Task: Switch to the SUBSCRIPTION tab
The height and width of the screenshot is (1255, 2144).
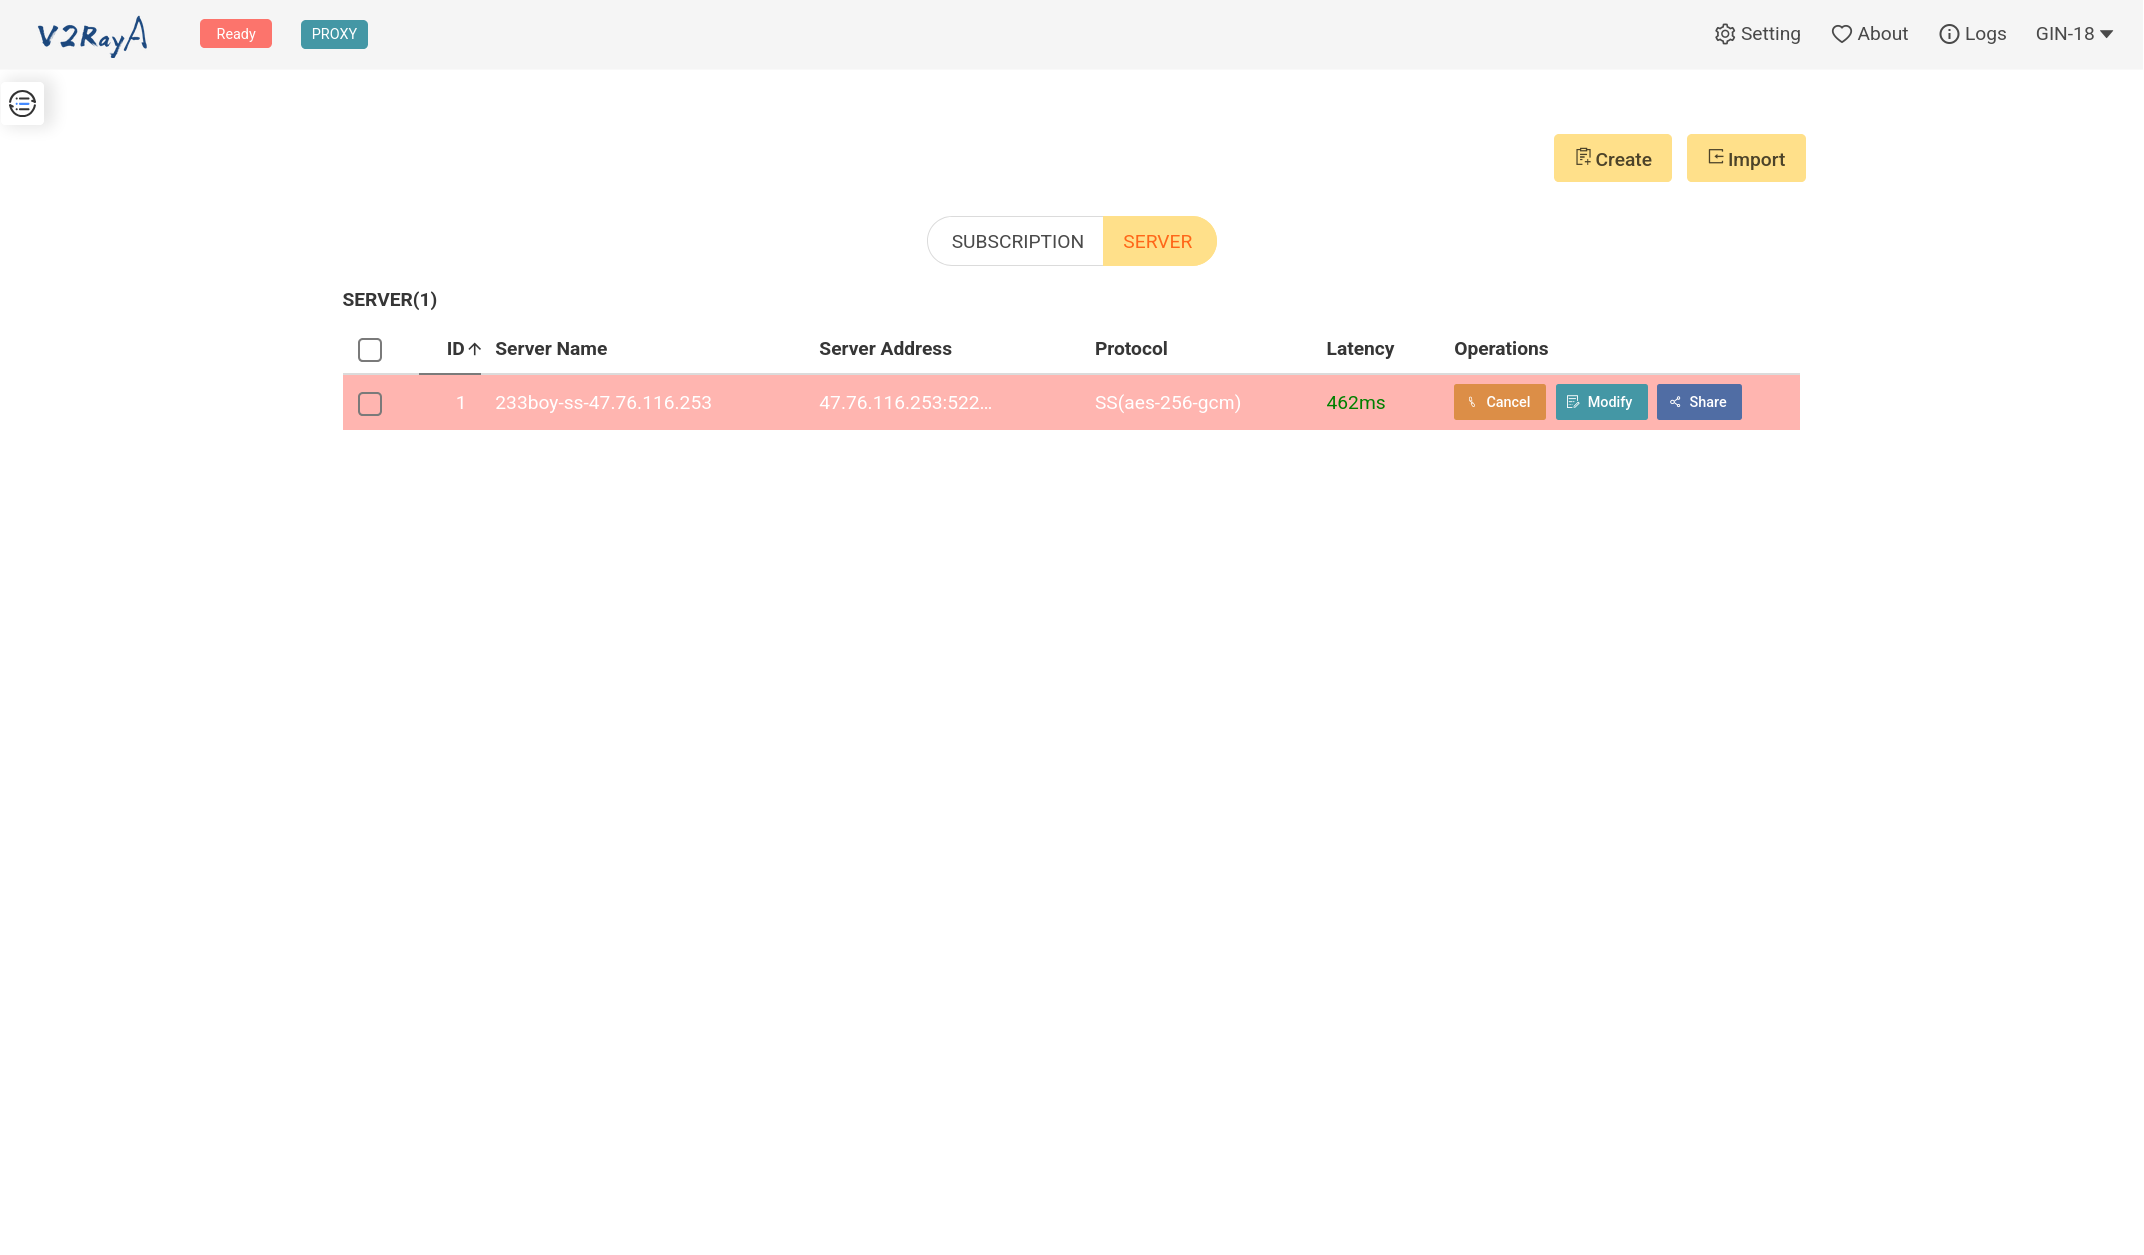Action: 1016,242
